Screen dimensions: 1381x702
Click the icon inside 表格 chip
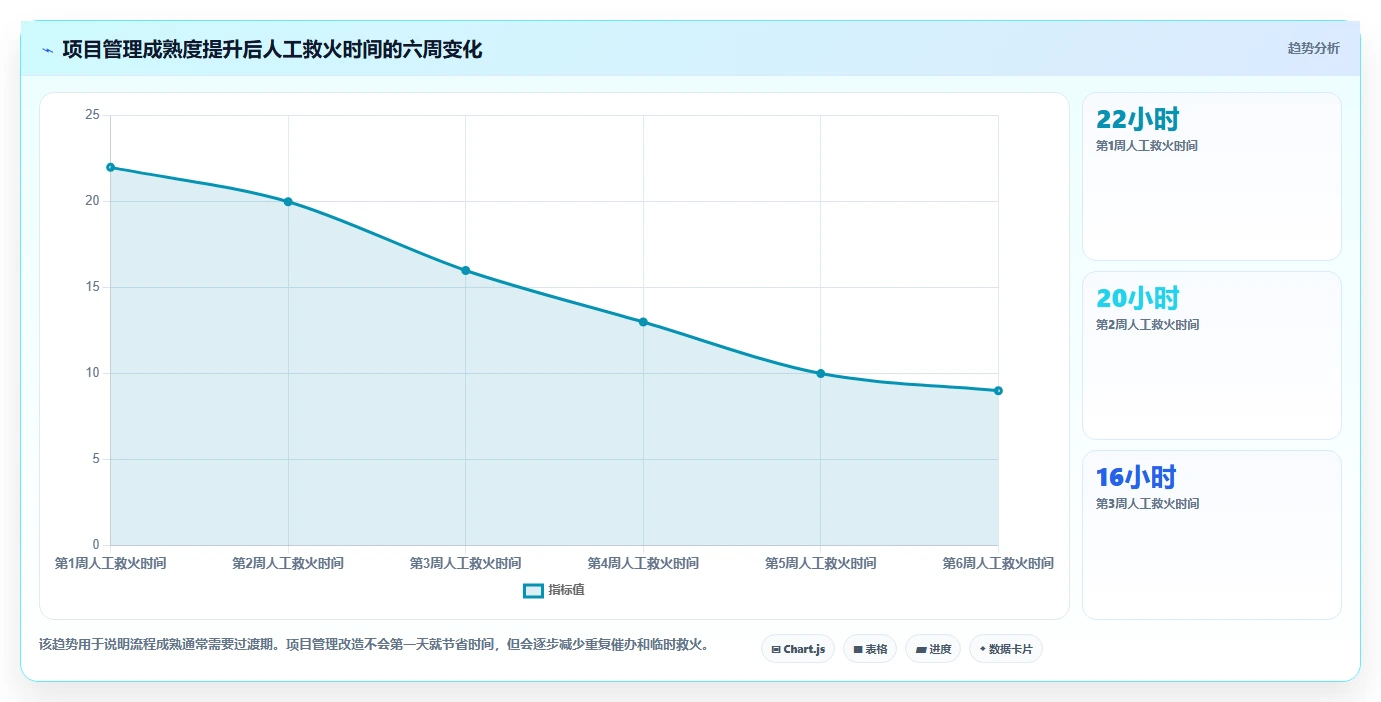point(858,650)
